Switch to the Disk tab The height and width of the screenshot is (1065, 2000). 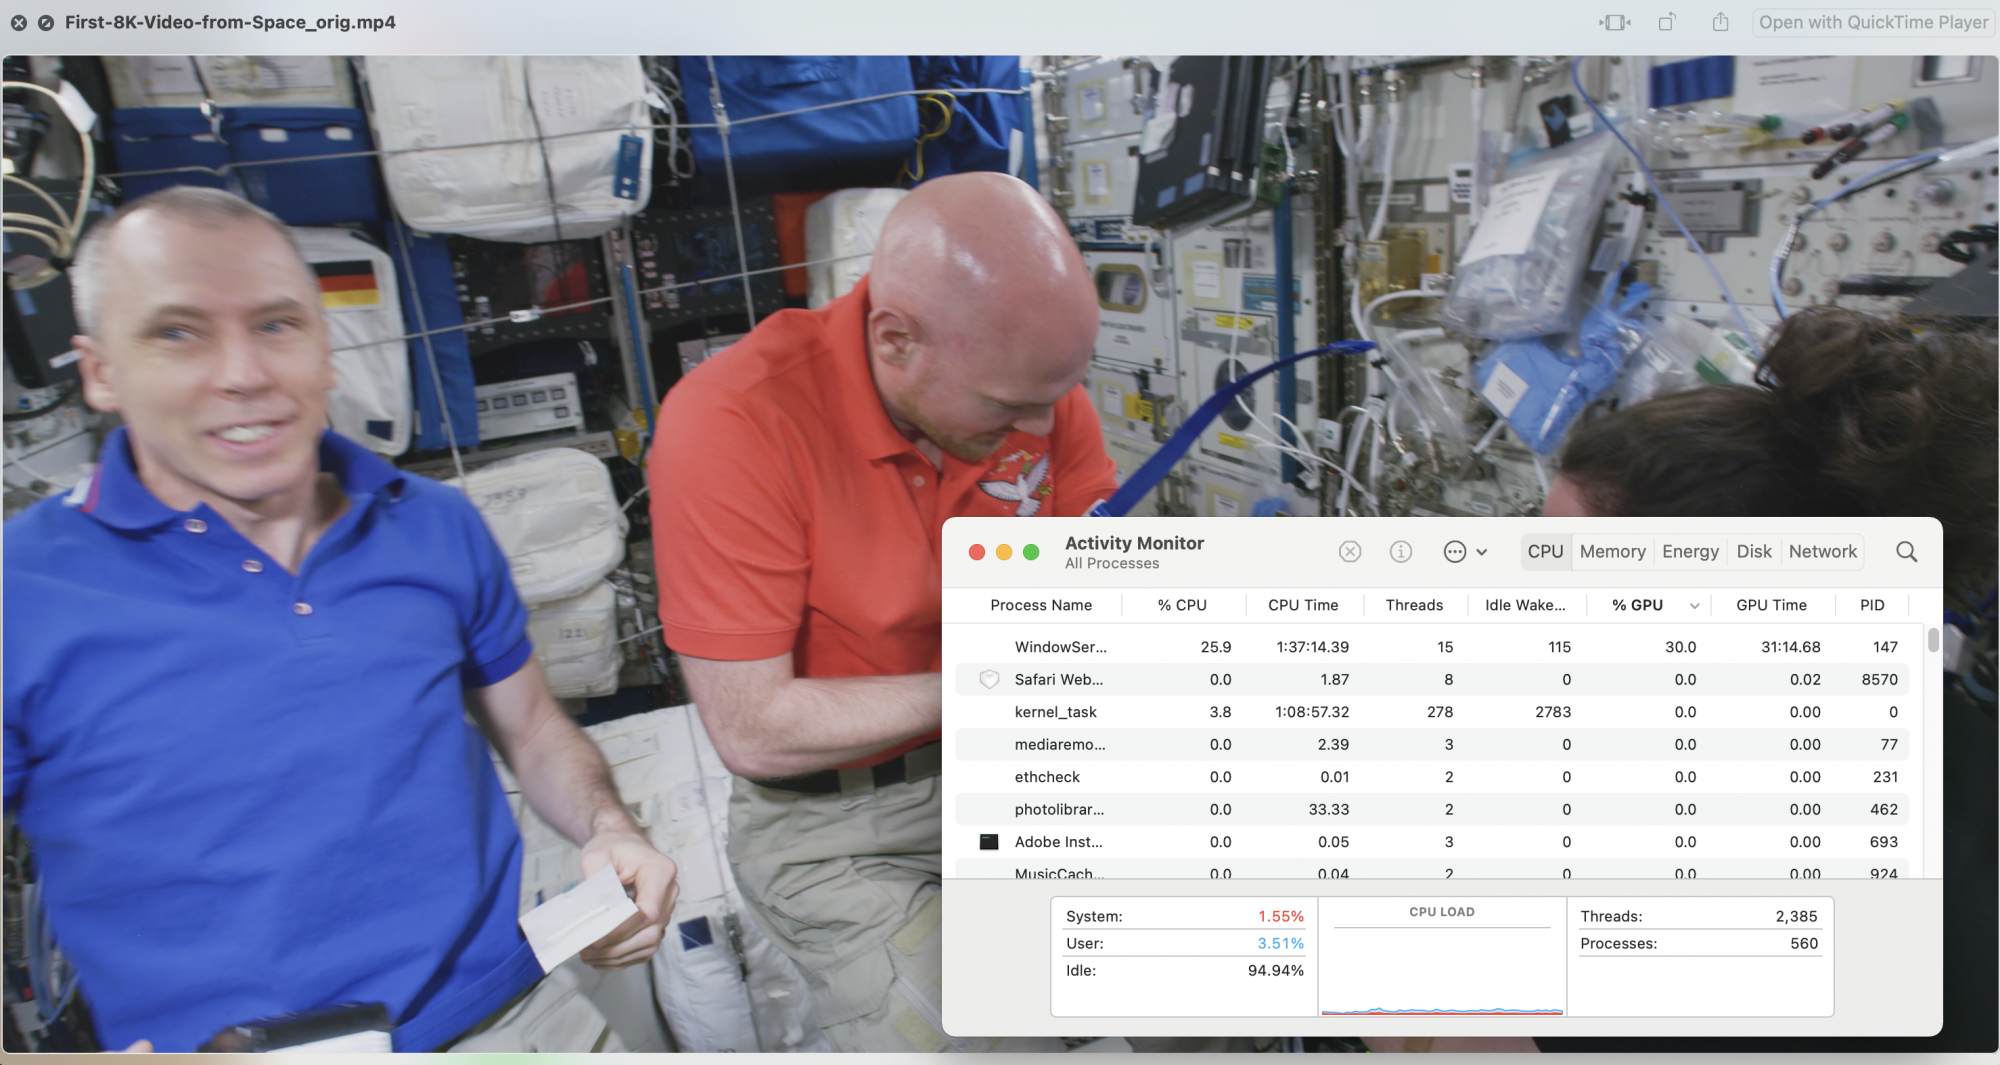1754,552
